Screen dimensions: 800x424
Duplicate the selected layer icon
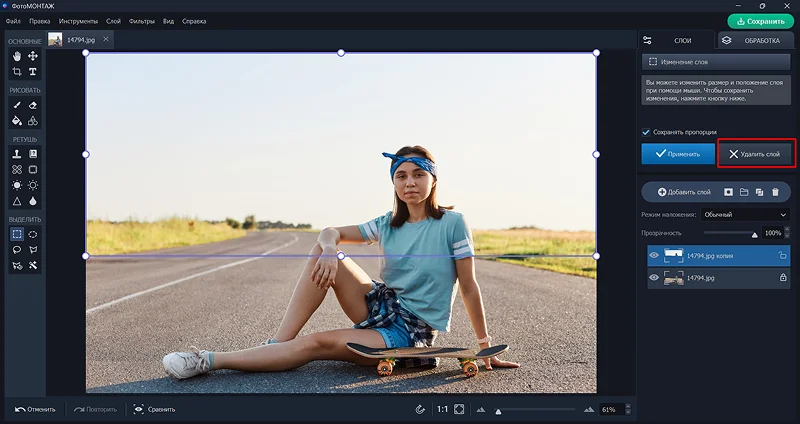760,192
